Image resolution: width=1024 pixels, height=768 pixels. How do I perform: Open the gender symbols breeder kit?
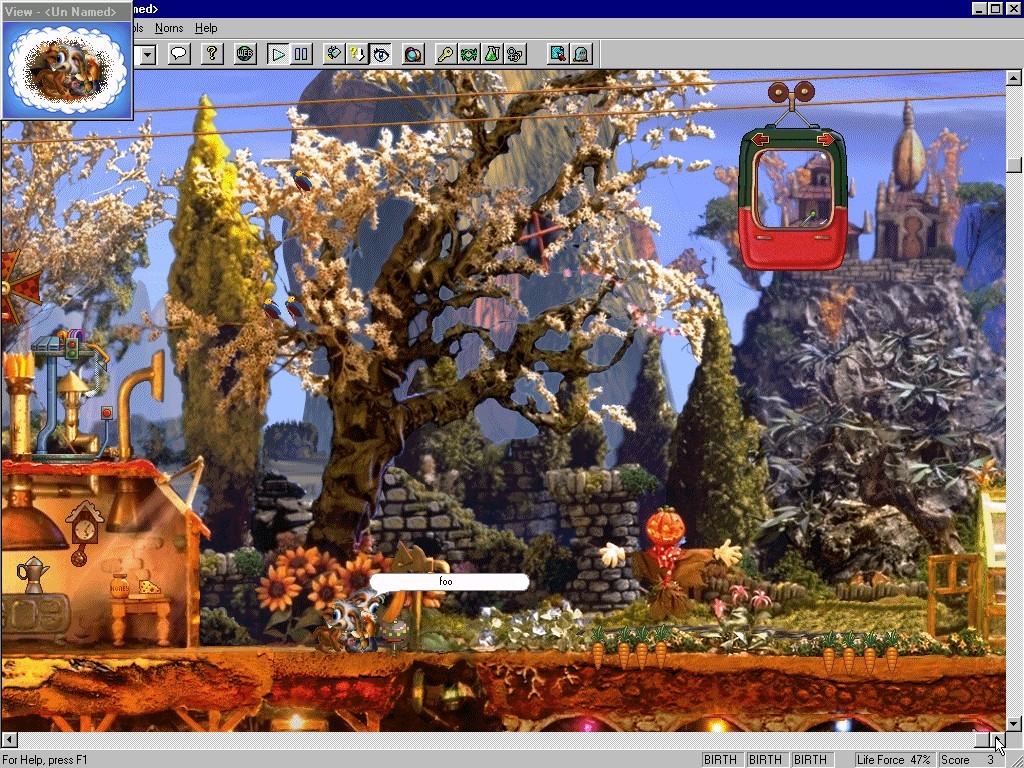(x=515, y=54)
